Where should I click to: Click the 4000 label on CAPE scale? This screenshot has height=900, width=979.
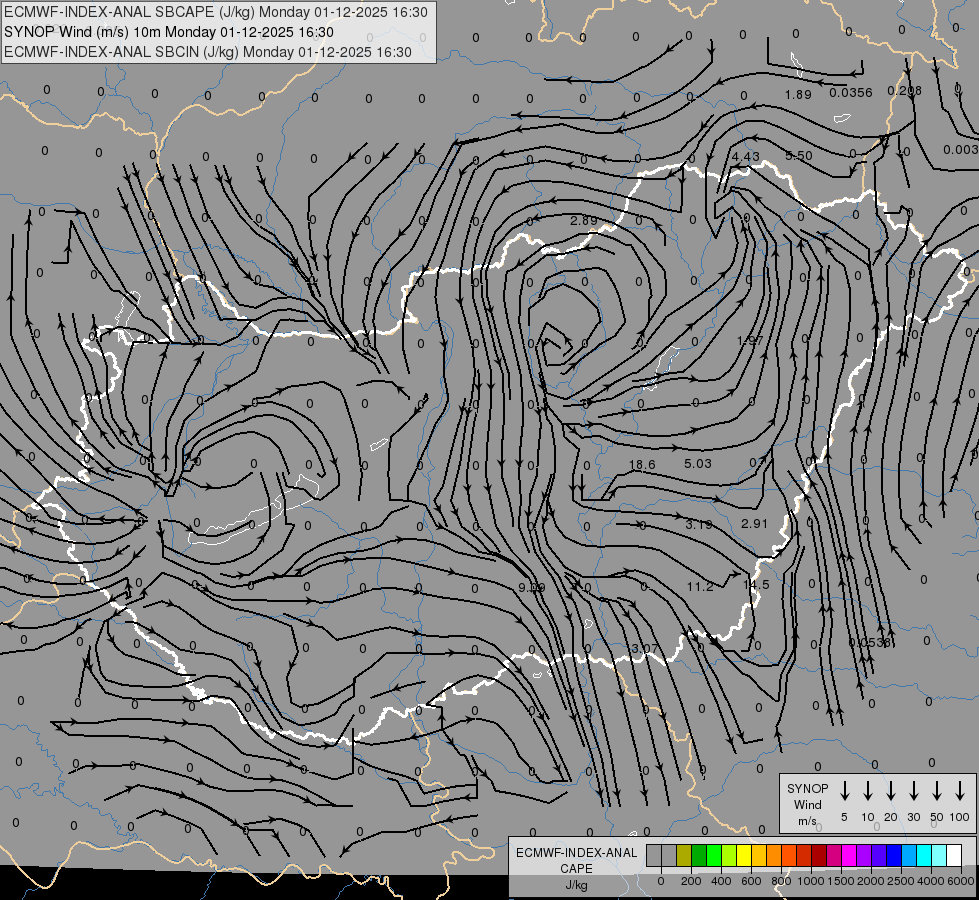[931, 881]
